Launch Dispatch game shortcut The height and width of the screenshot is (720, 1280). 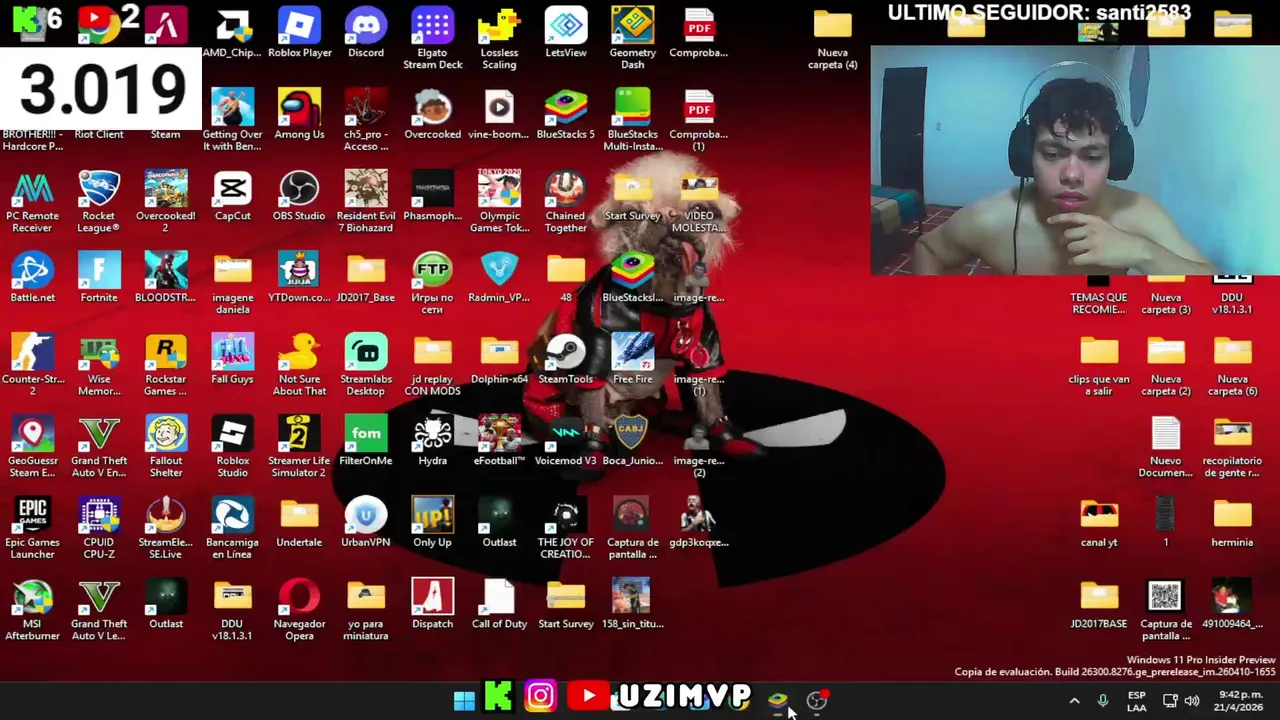tap(432, 605)
